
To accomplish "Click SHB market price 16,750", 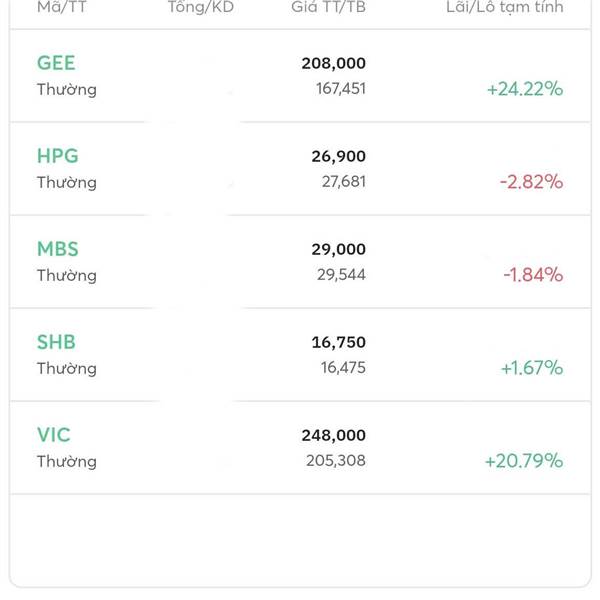I will [x=338, y=342].
